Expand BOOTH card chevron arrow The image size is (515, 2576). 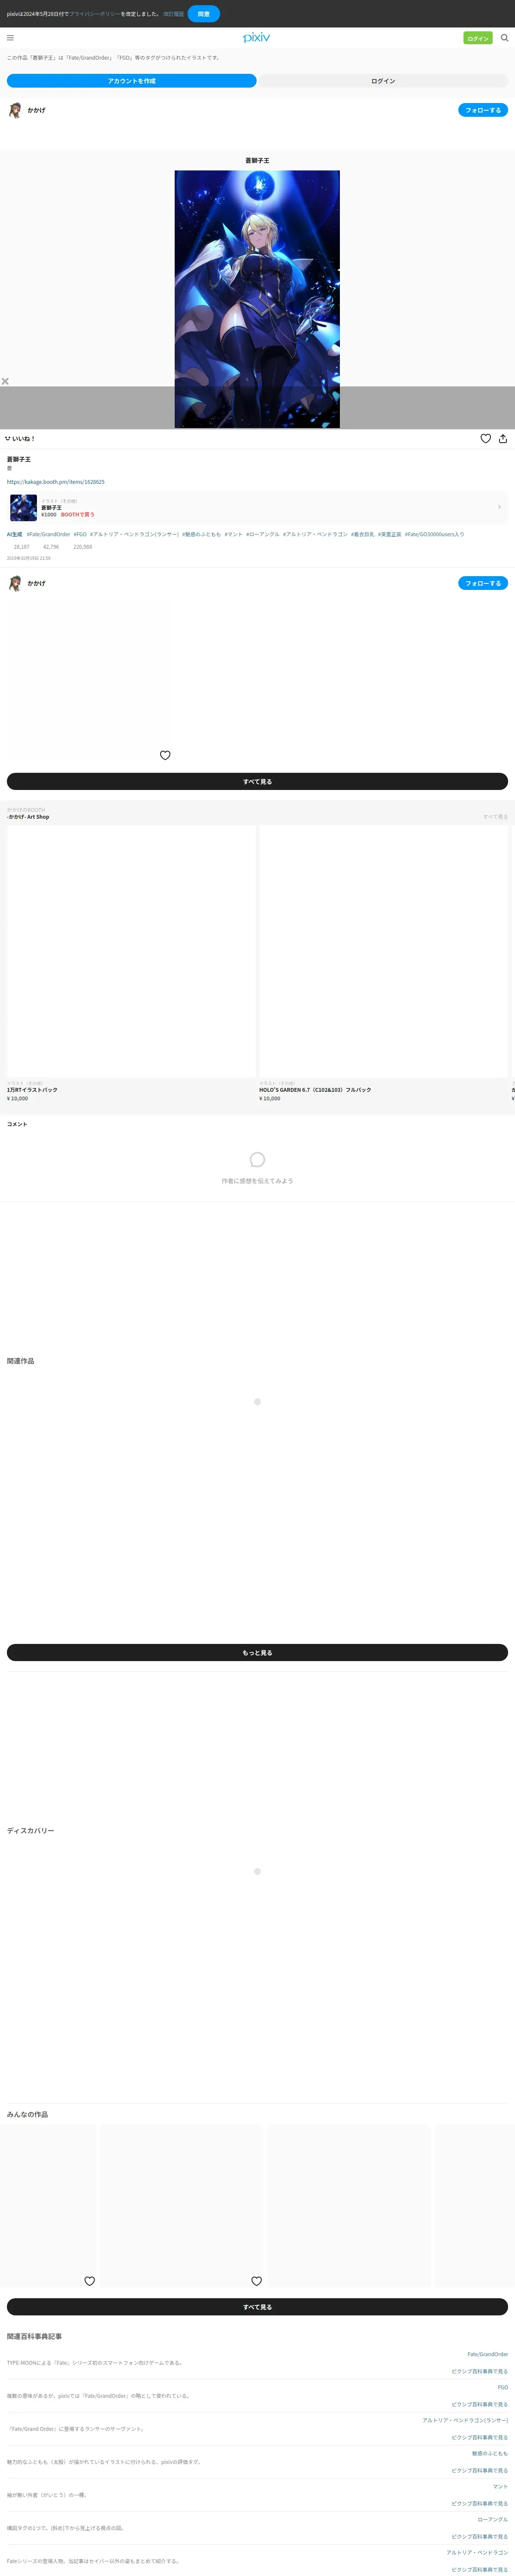point(499,507)
